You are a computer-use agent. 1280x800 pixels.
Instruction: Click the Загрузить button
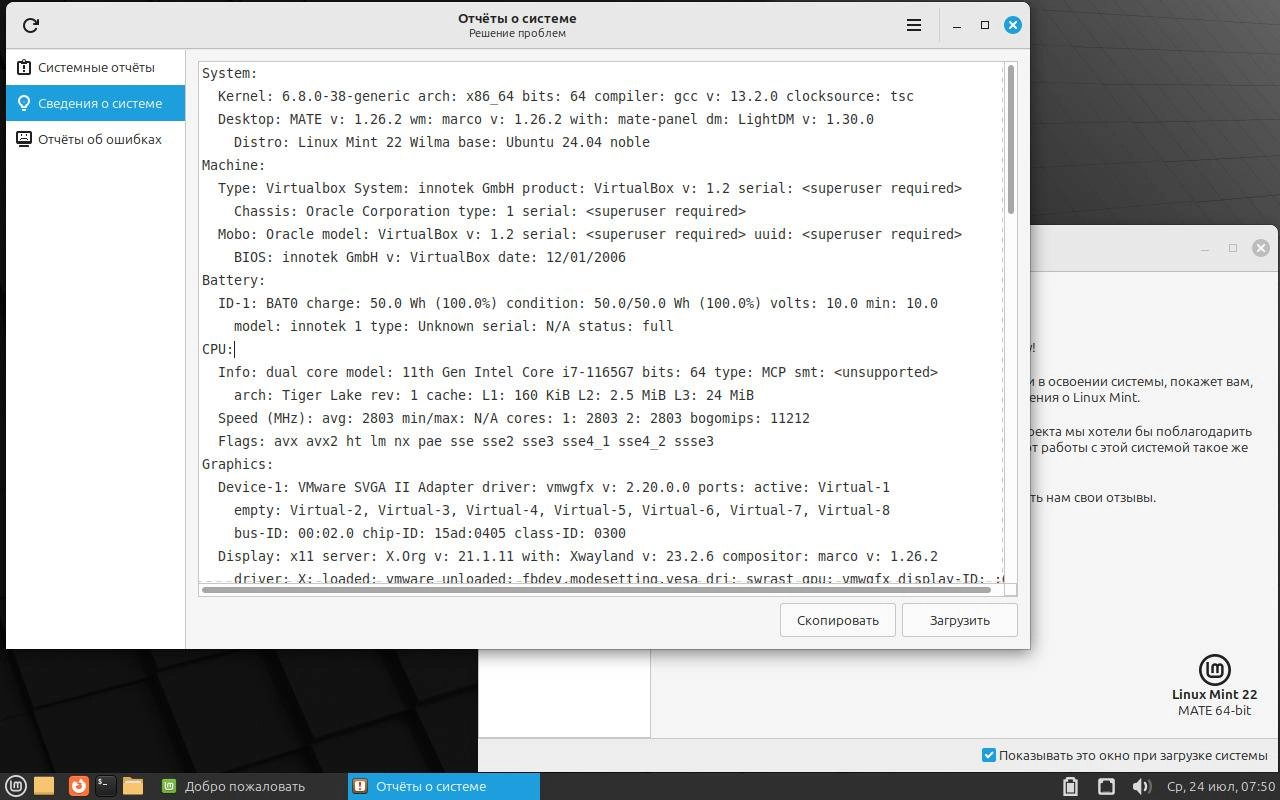960,620
